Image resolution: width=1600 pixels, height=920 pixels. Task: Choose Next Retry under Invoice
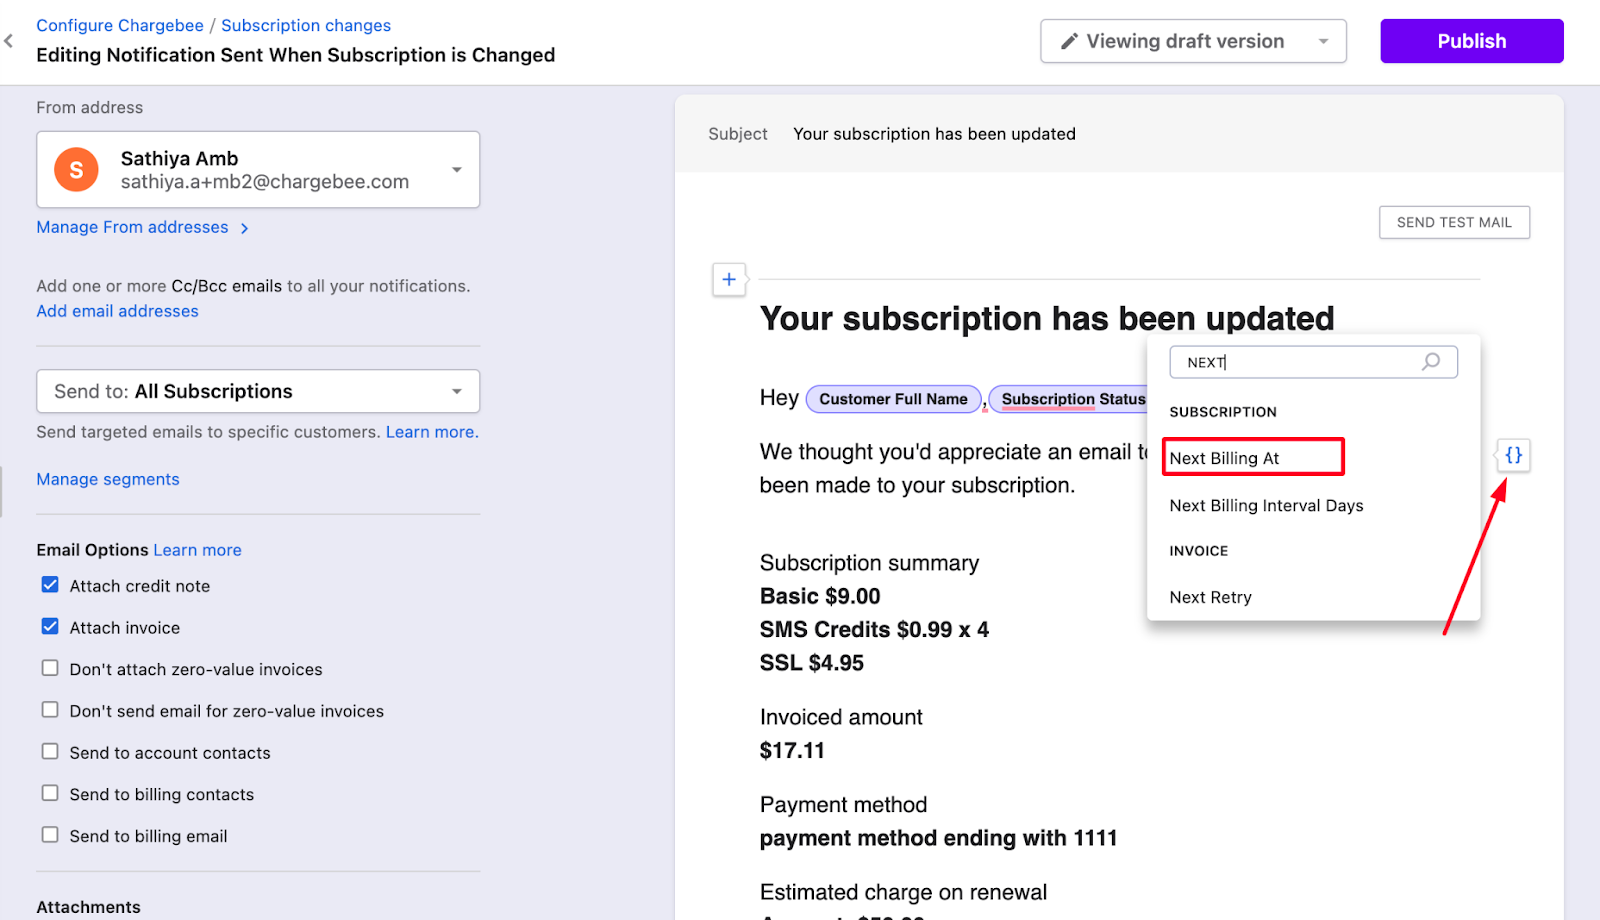pyautogui.click(x=1210, y=597)
